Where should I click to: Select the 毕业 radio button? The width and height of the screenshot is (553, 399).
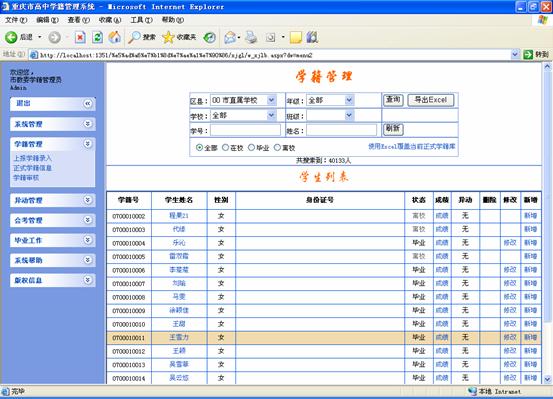(251, 148)
